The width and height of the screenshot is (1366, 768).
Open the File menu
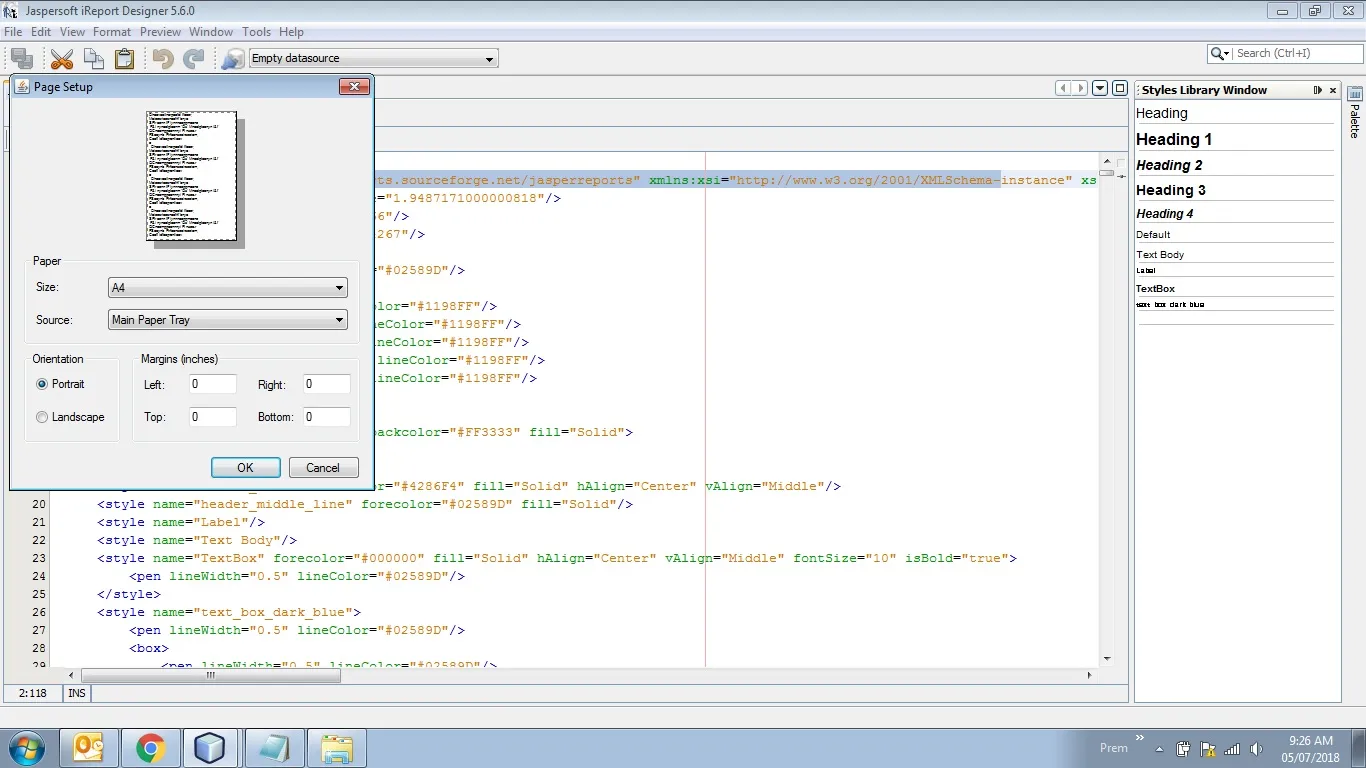pyautogui.click(x=13, y=32)
